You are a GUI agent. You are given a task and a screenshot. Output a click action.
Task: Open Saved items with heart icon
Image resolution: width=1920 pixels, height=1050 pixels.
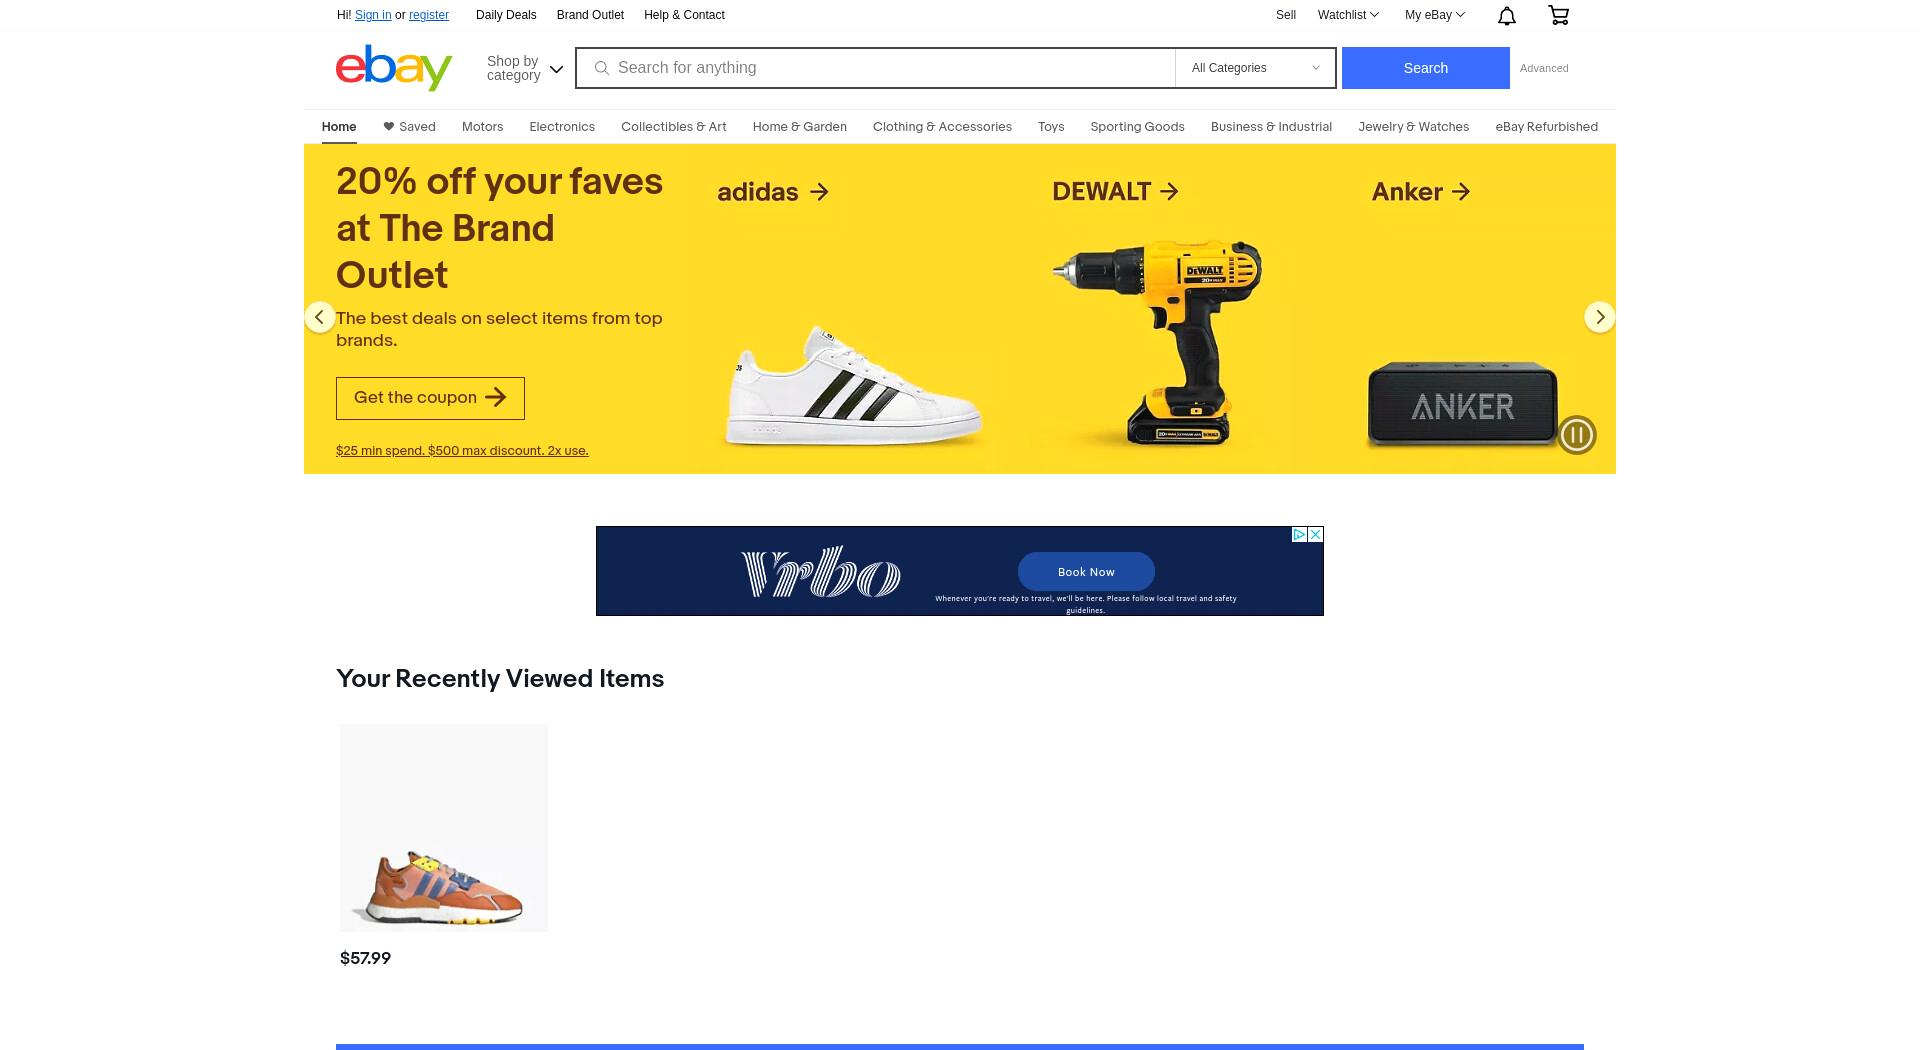point(409,127)
